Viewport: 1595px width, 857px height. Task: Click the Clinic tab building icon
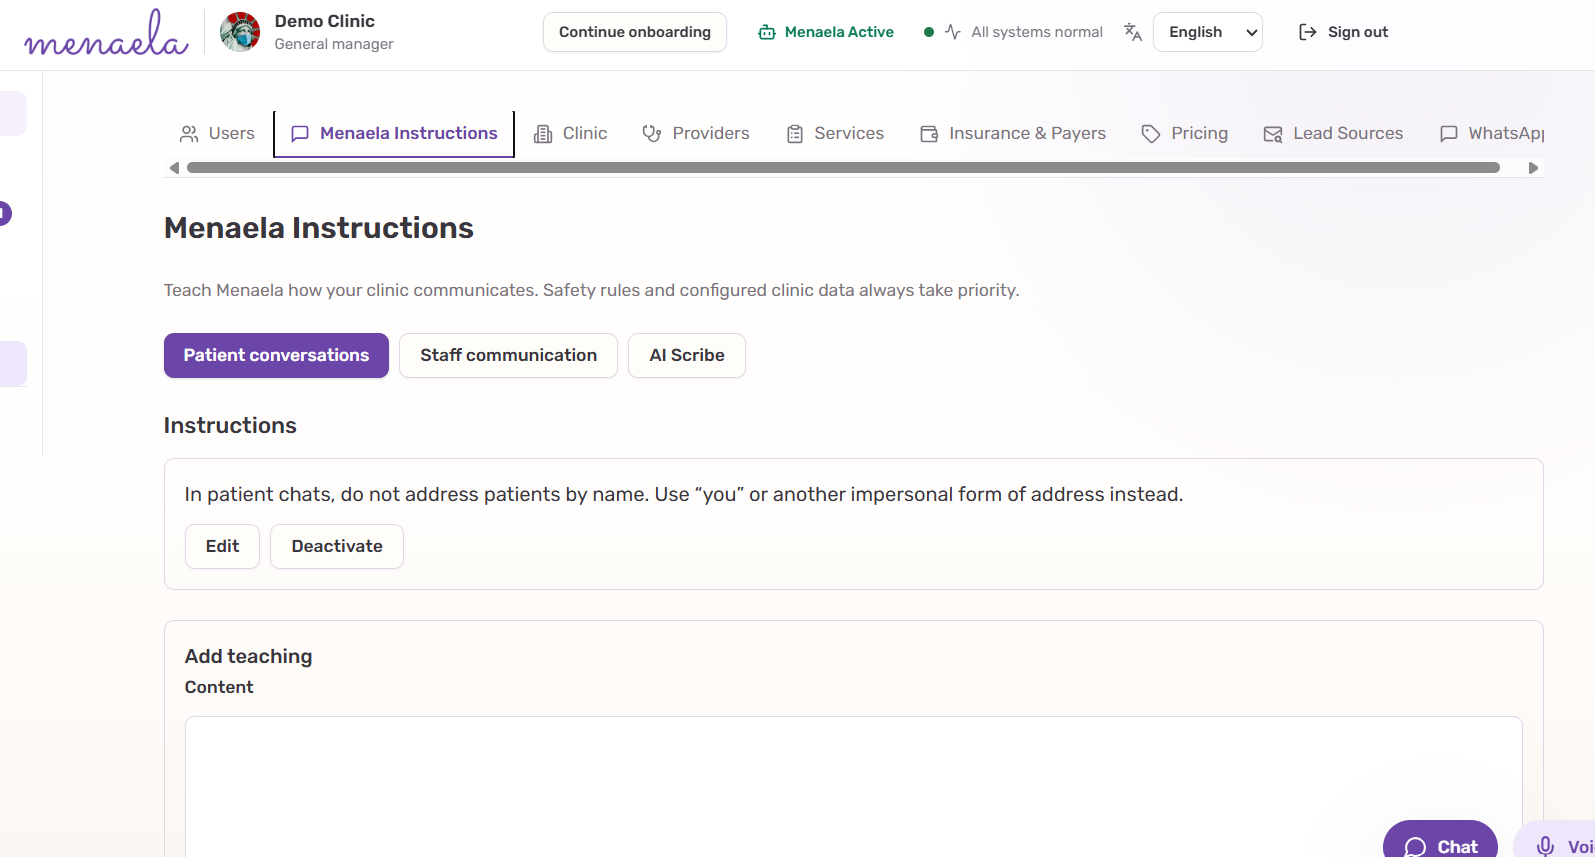tap(543, 134)
